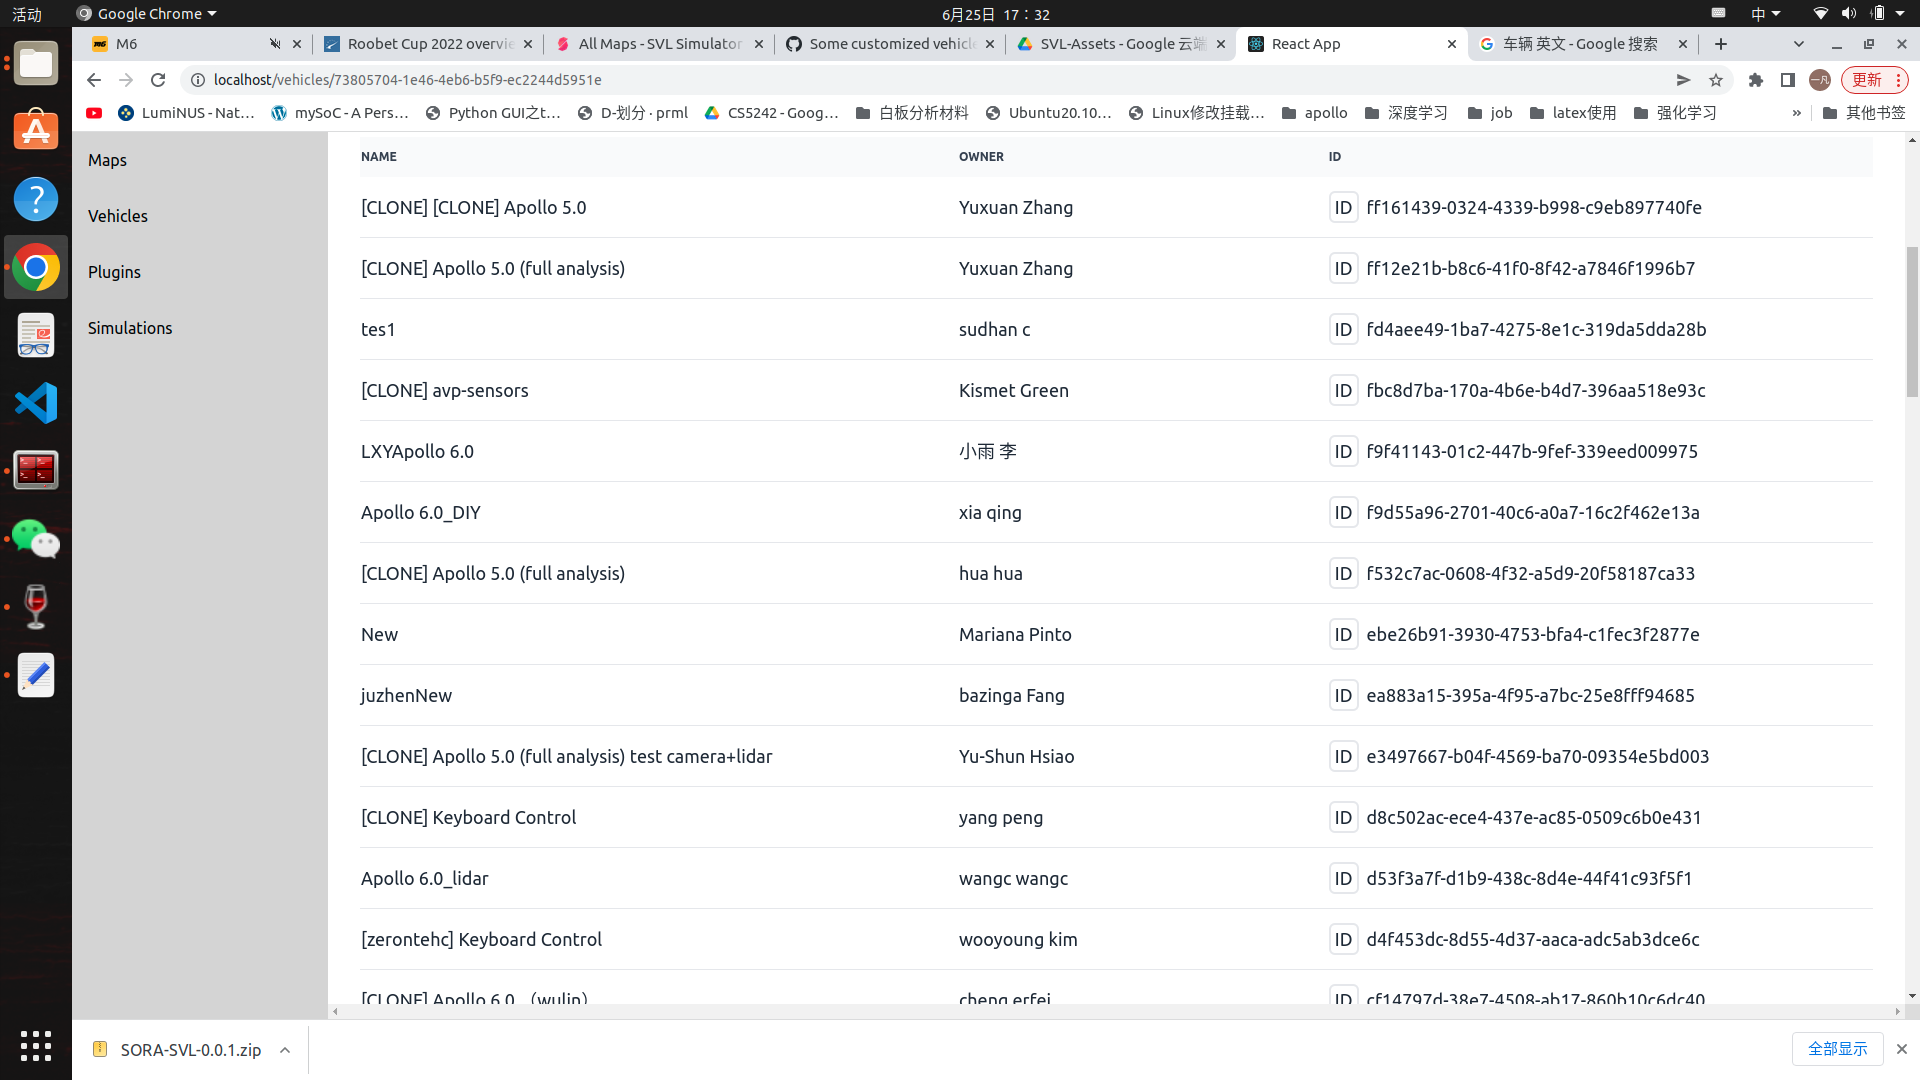The width and height of the screenshot is (1920, 1080).
Task: Select Simulations in the left sidebar
Action: pyautogui.click(x=129, y=327)
